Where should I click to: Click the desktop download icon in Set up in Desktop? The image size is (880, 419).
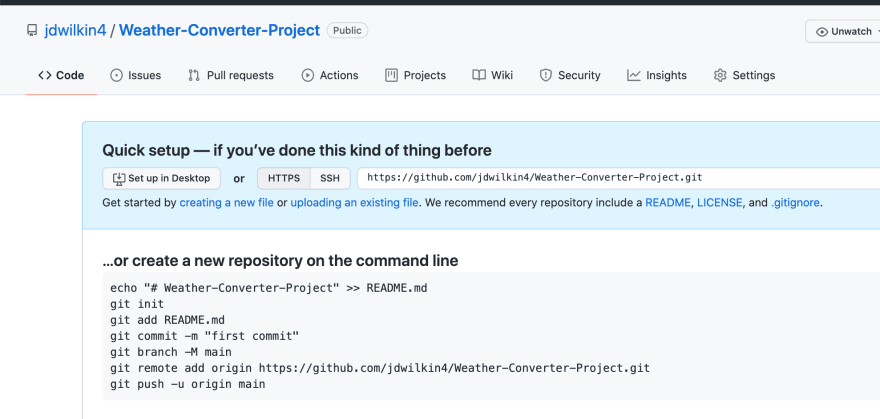(x=119, y=178)
